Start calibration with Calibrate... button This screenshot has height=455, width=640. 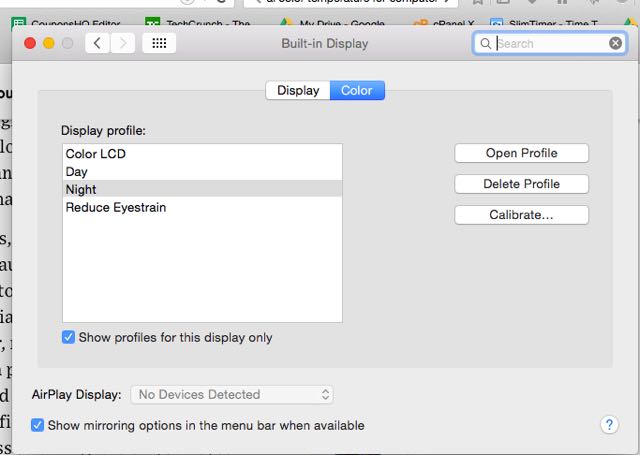521,215
